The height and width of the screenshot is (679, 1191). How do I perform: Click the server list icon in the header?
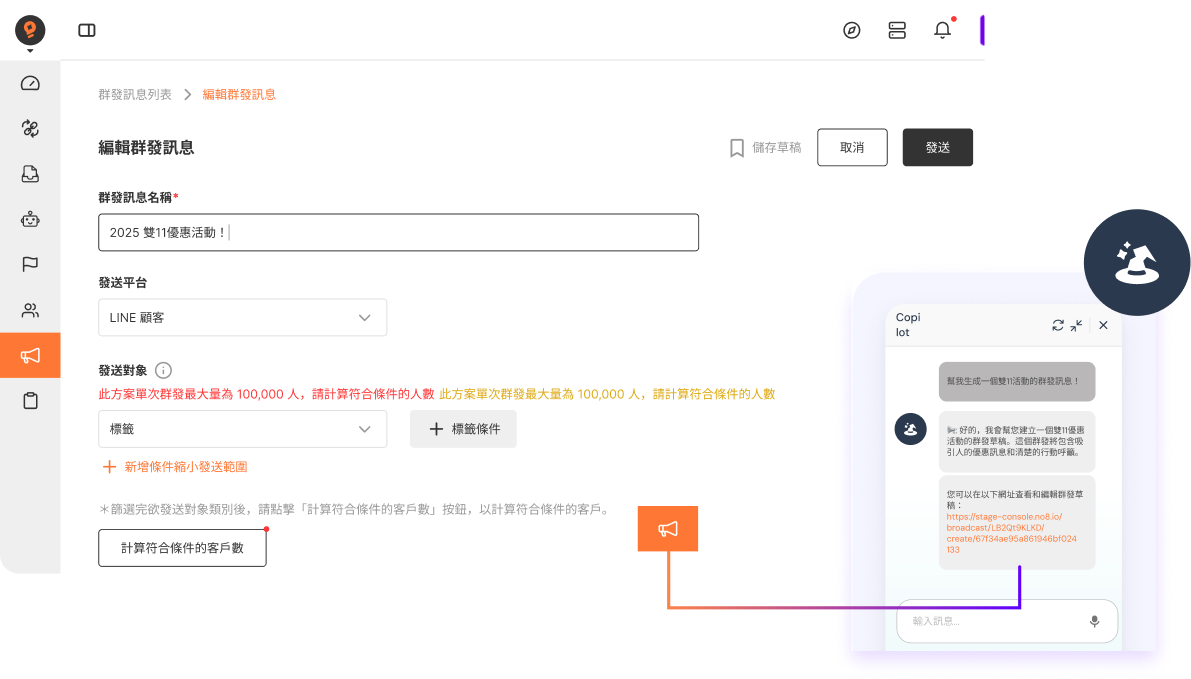click(x=897, y=30)
